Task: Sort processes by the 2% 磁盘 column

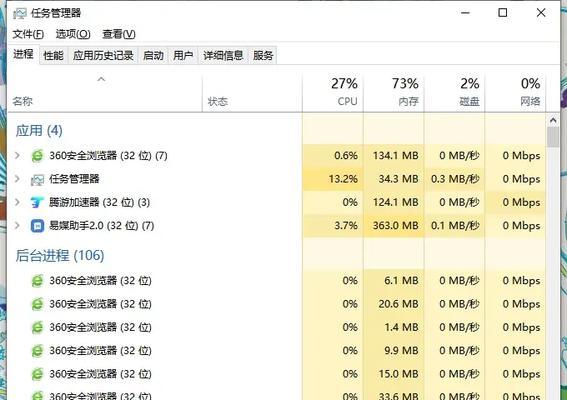Action: (x=455, y=92)
